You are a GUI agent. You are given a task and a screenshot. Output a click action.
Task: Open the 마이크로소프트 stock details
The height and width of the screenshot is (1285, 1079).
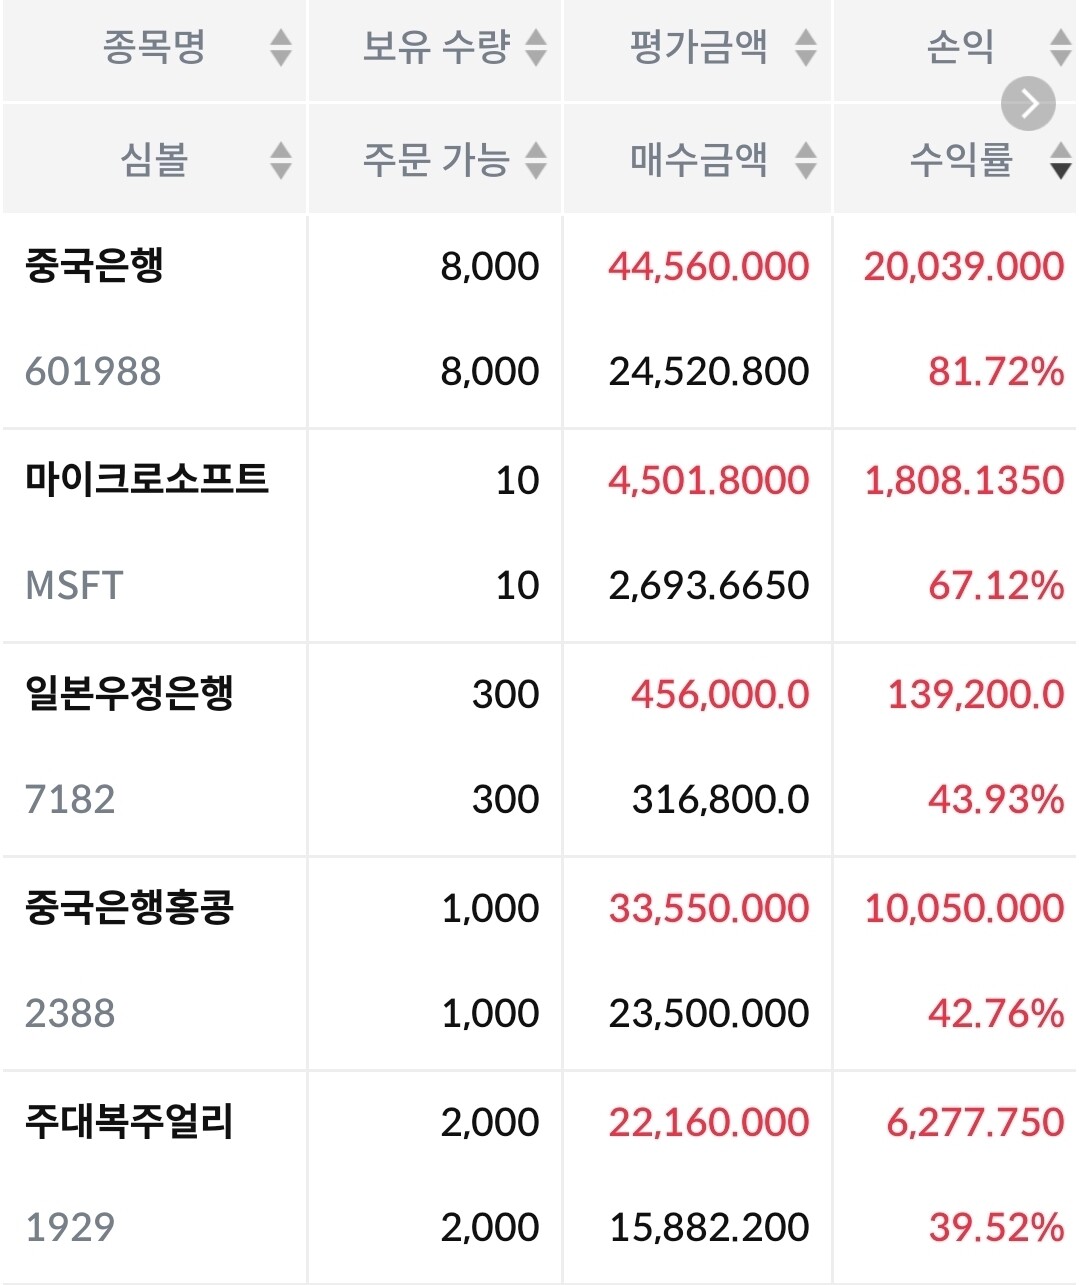click(x=147, y=479)
